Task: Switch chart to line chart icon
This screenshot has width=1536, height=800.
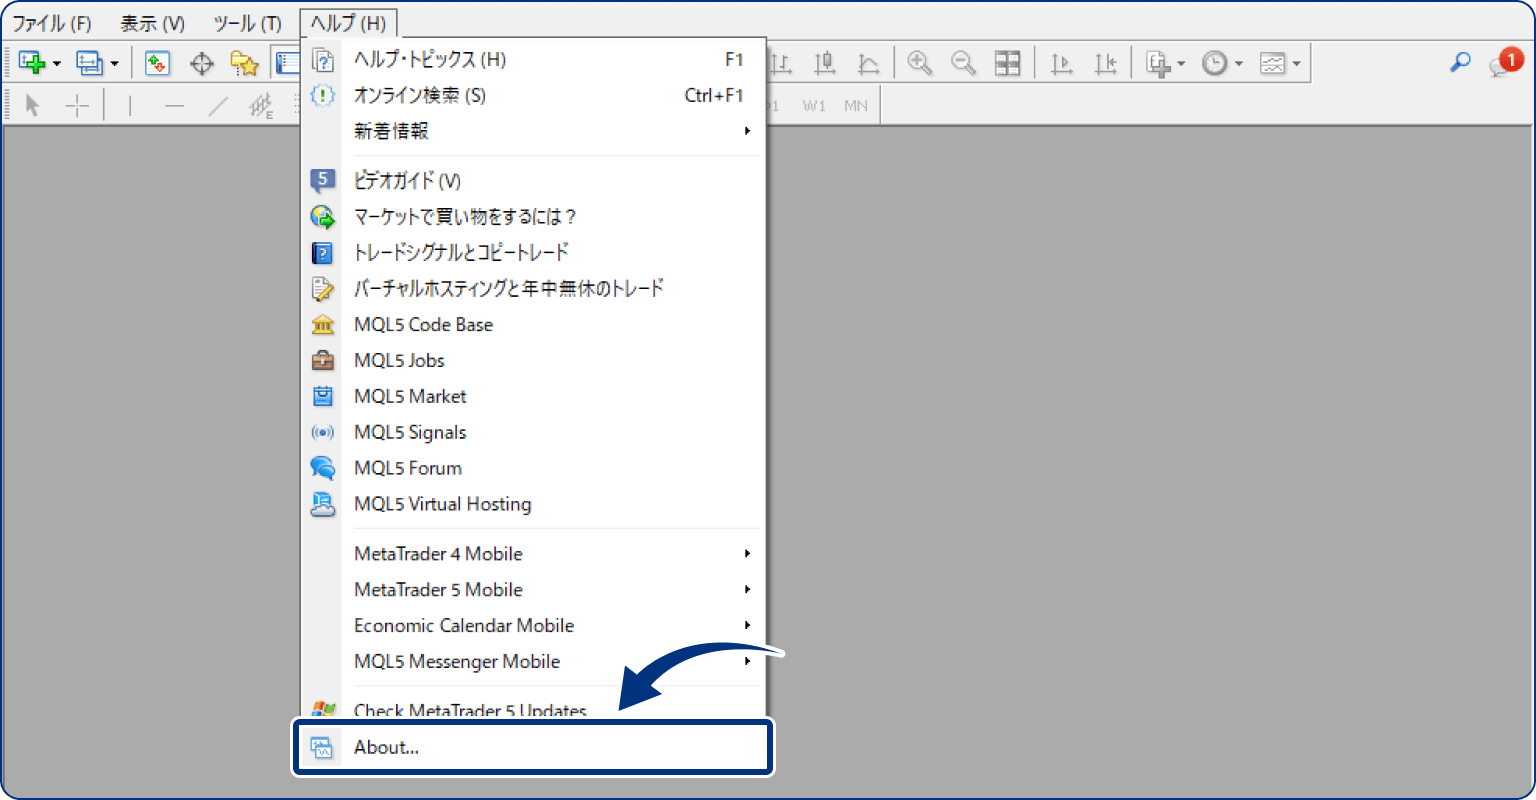Action: [869, 64]
